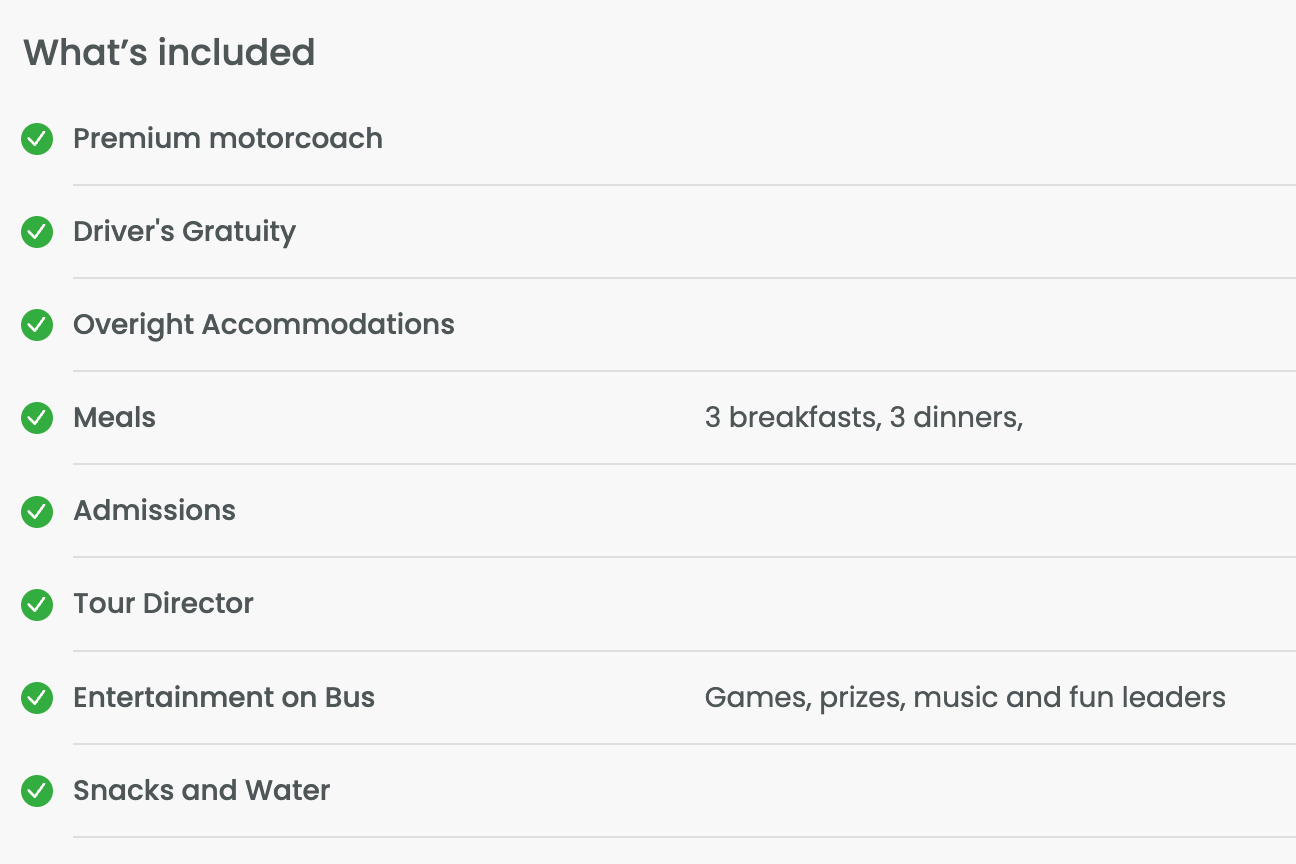Click 'Games, prizes, music and fun leaders' text
Viewport: 1296px width, 864px height.
point(965,697)
